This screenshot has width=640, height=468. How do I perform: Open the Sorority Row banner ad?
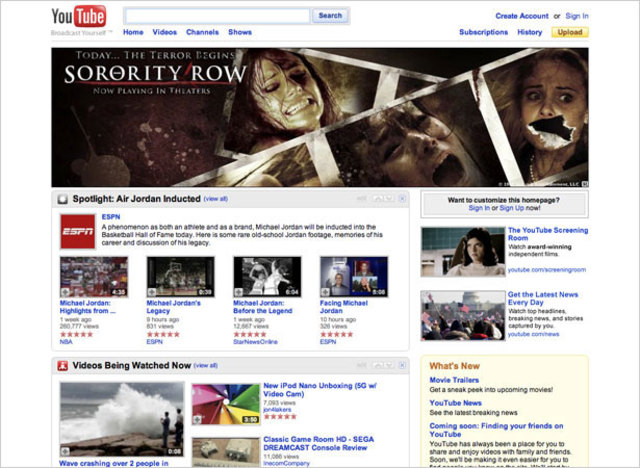320,118
